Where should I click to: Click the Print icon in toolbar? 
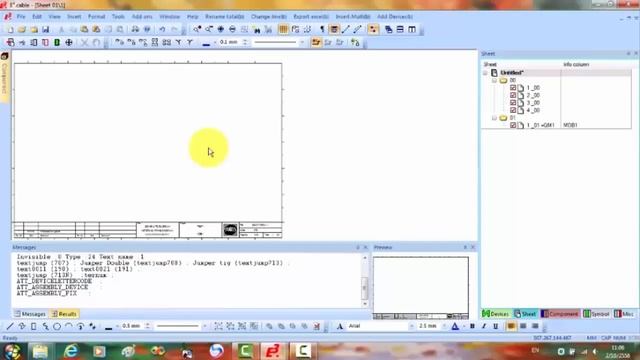click(135, 29)
